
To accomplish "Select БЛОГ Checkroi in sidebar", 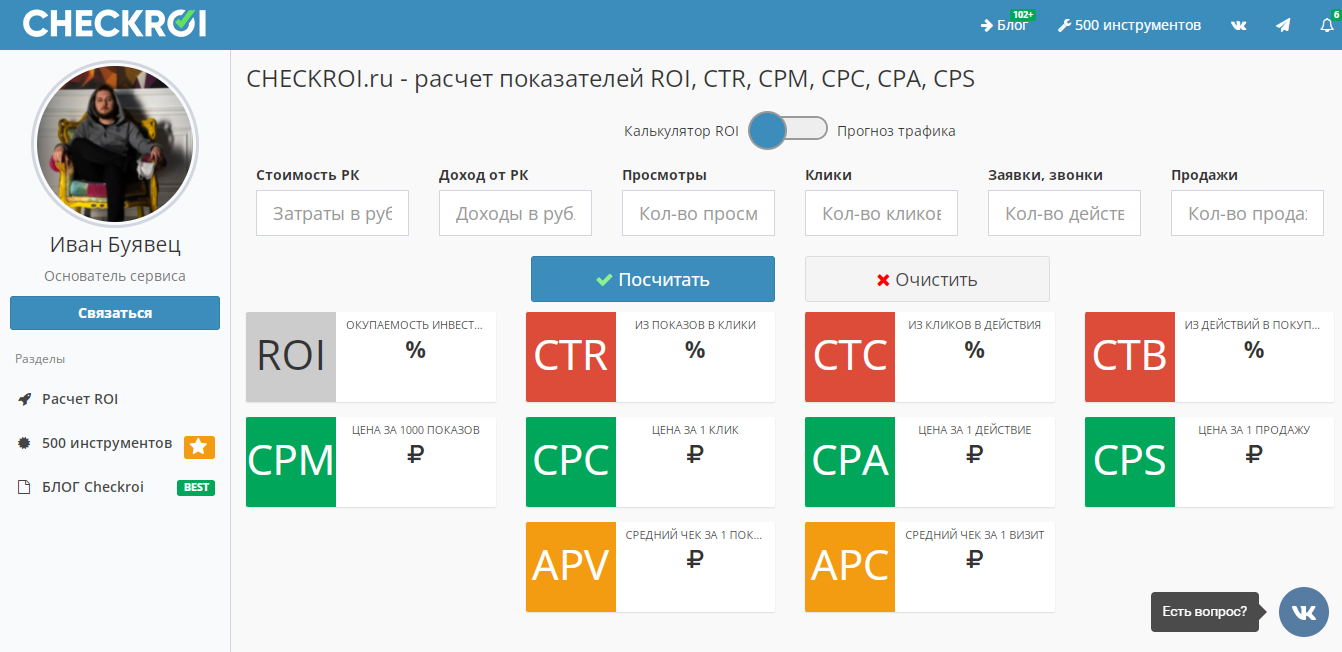I will (x=92, y=487).
